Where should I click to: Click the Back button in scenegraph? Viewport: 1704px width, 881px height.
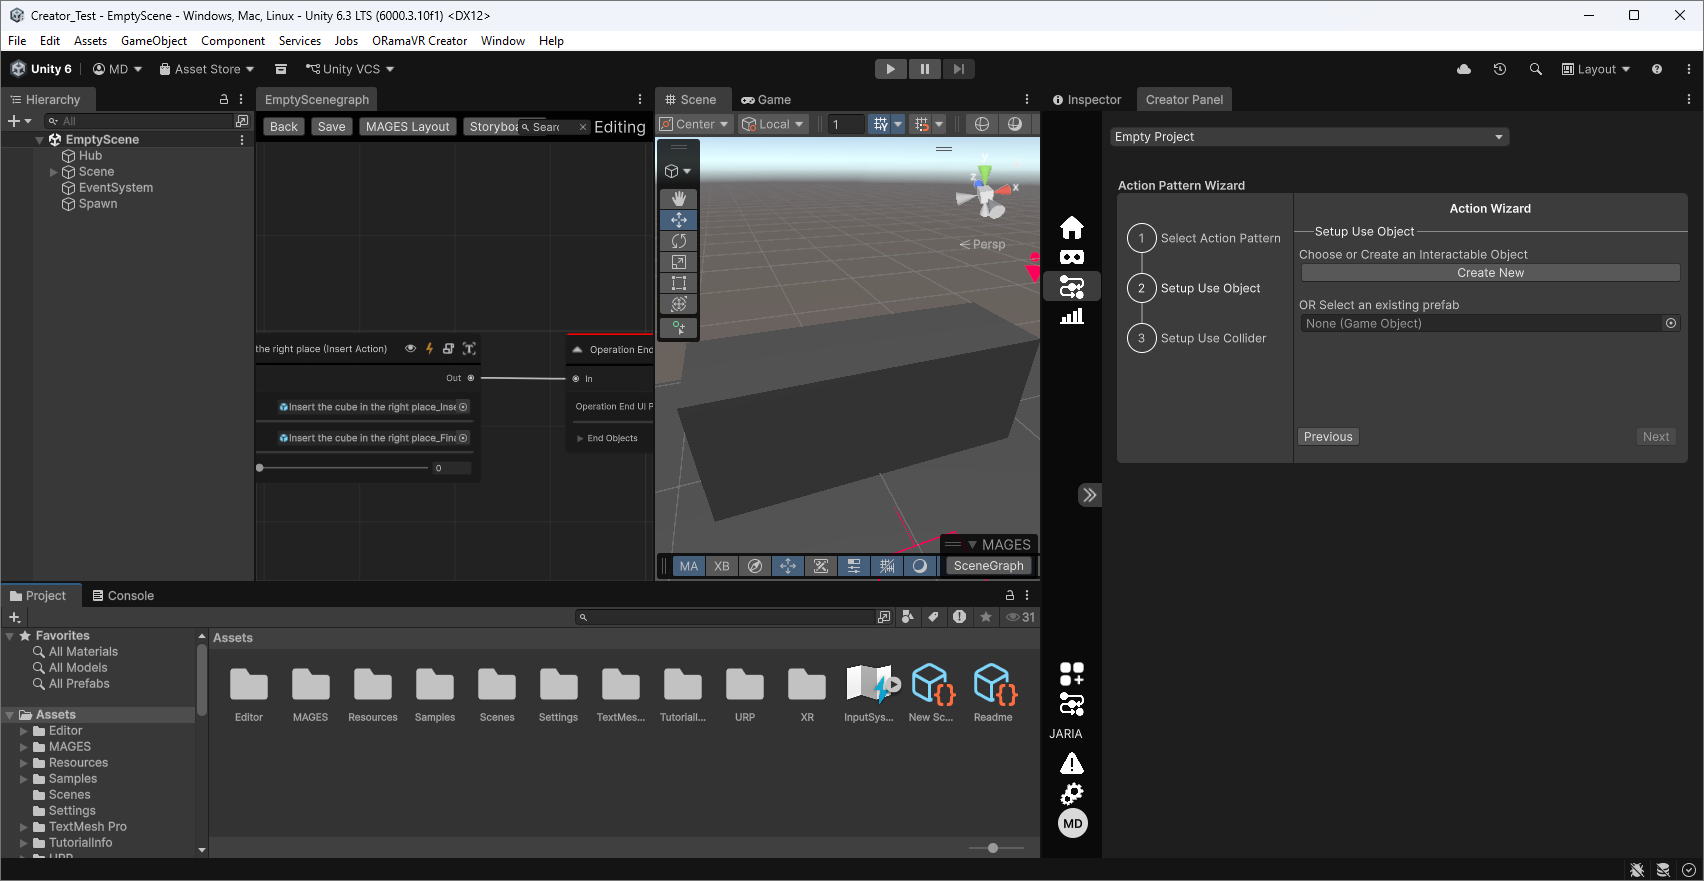click(284, 127)
